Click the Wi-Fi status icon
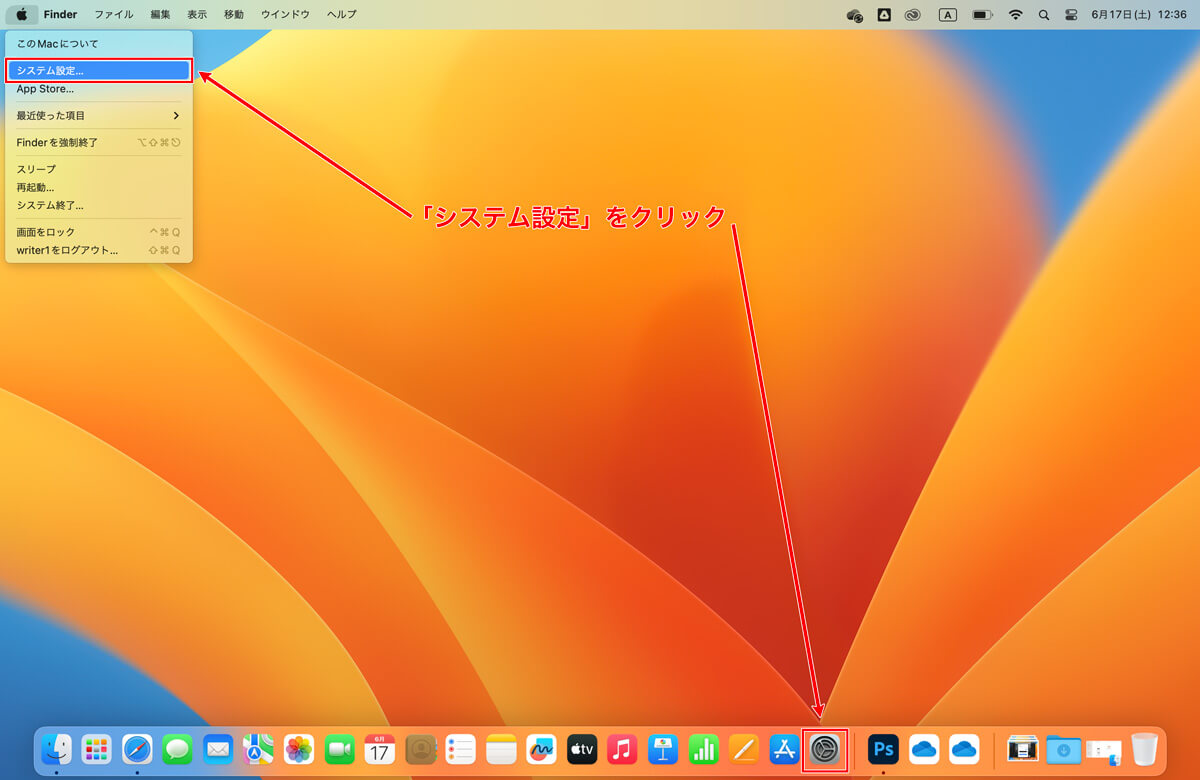1200x780 pixels. click(1016, 15)
